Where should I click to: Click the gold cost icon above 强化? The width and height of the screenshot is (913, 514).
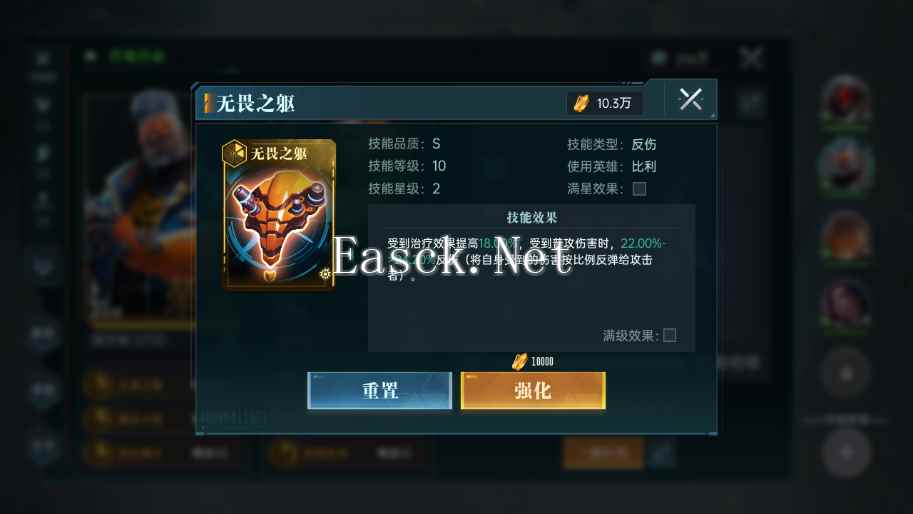519,361
